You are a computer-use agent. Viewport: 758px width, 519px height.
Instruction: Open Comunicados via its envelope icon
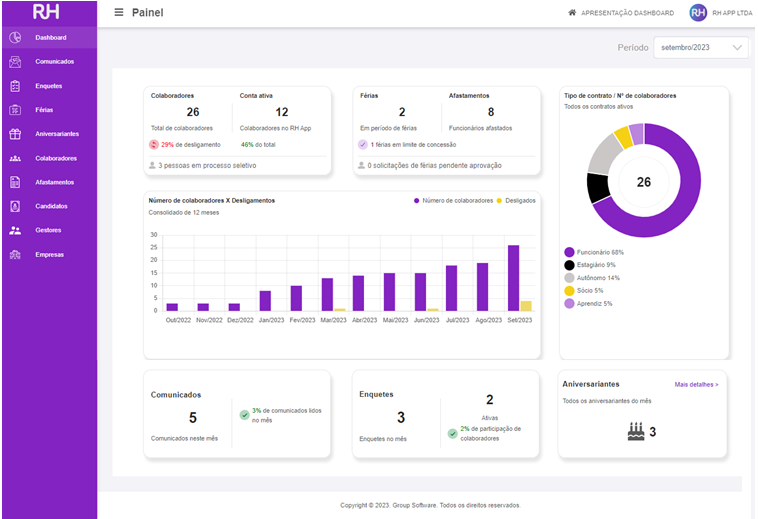(x=15, y=61)
